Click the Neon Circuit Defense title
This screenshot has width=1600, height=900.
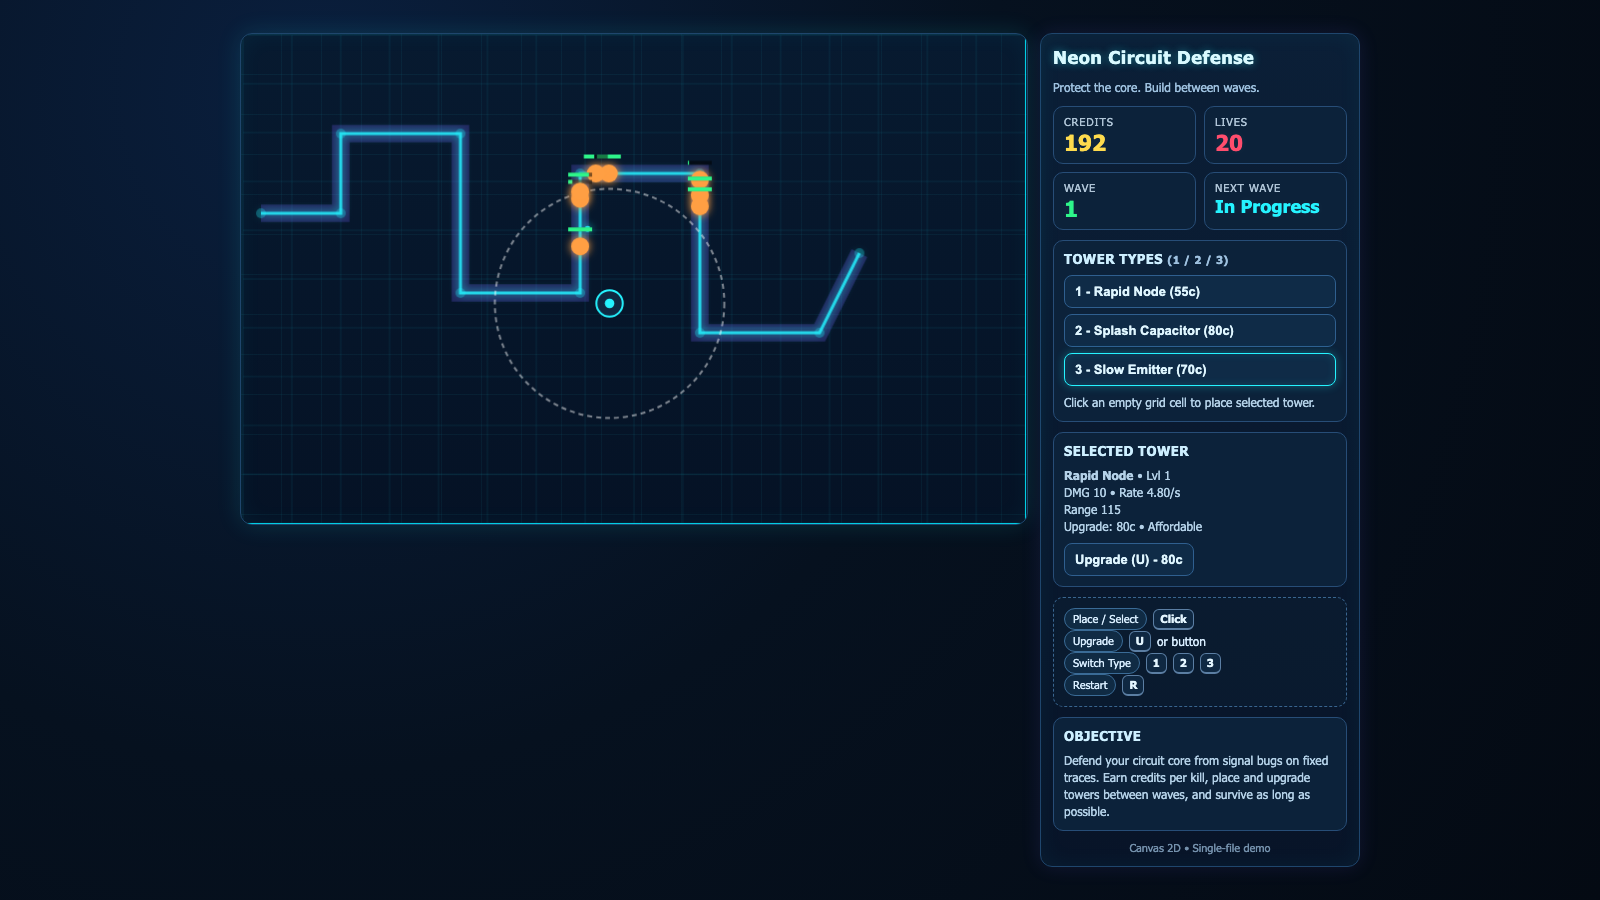pos(1153,58)
